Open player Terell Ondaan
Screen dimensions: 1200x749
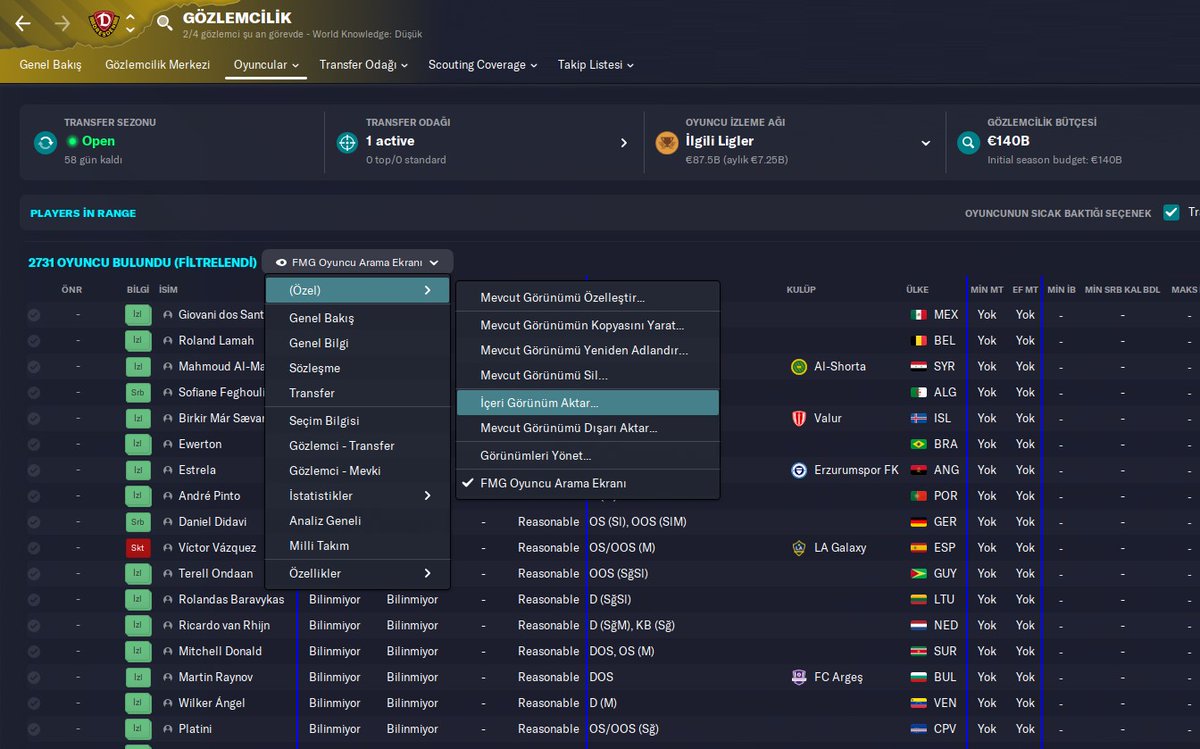[216, 574]
